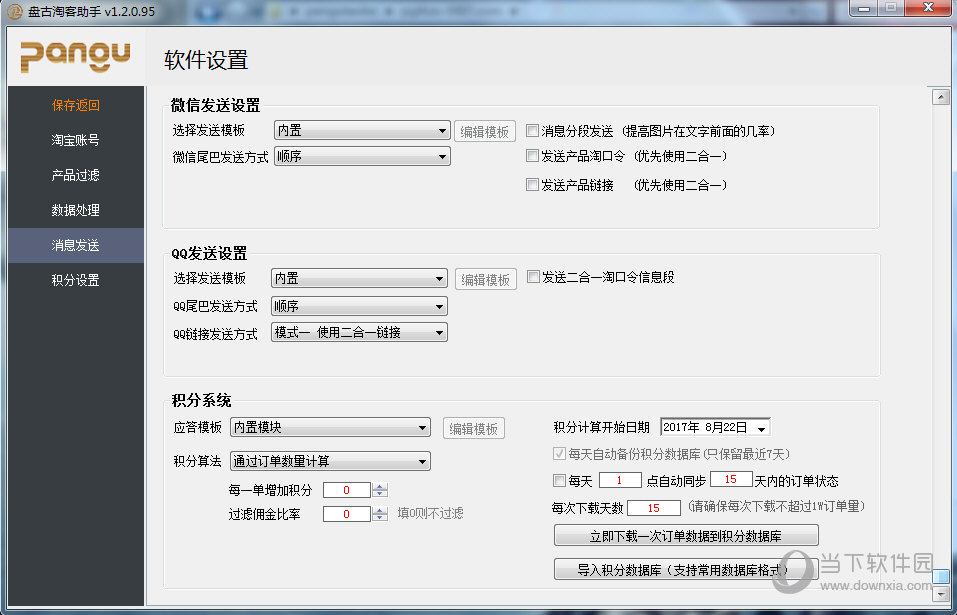Image resolution: width=957 pixels, height=615 pixels.
Task: Expand QQ尾巴发送方式 dropdown
Action: coord(359,306)
